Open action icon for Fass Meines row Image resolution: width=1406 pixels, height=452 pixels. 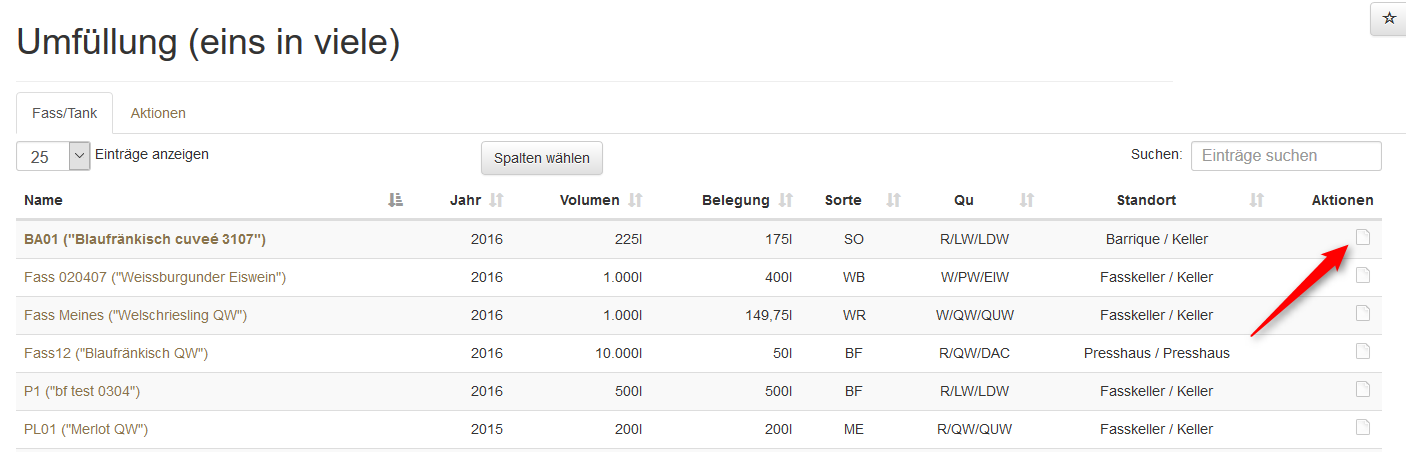click(x=1362, y=313)
